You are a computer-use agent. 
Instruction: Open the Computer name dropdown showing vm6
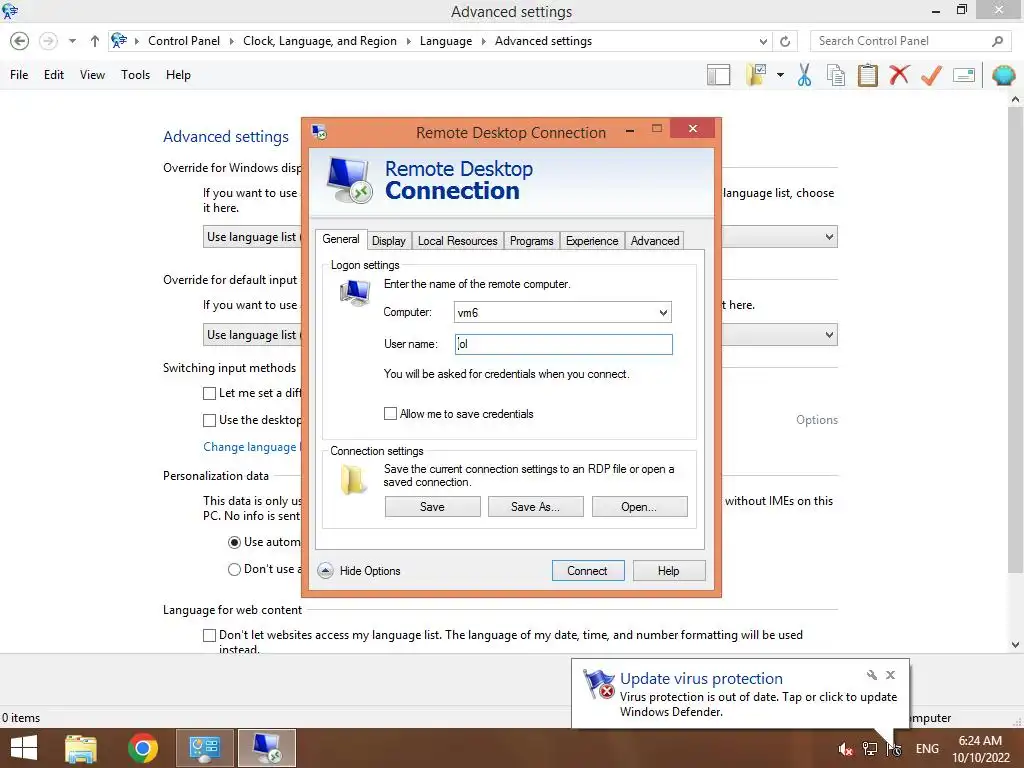tap(663, 312)
